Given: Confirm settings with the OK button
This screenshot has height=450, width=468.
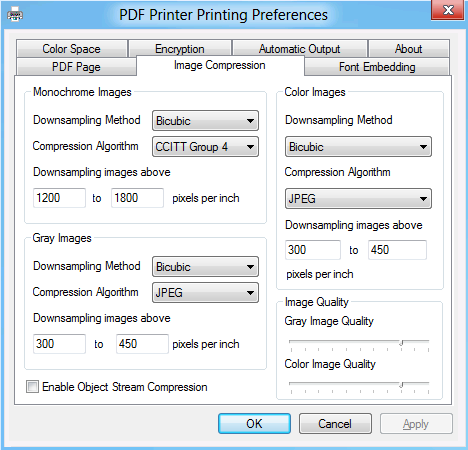Looking at the screenshot, I should coord(254,424).
